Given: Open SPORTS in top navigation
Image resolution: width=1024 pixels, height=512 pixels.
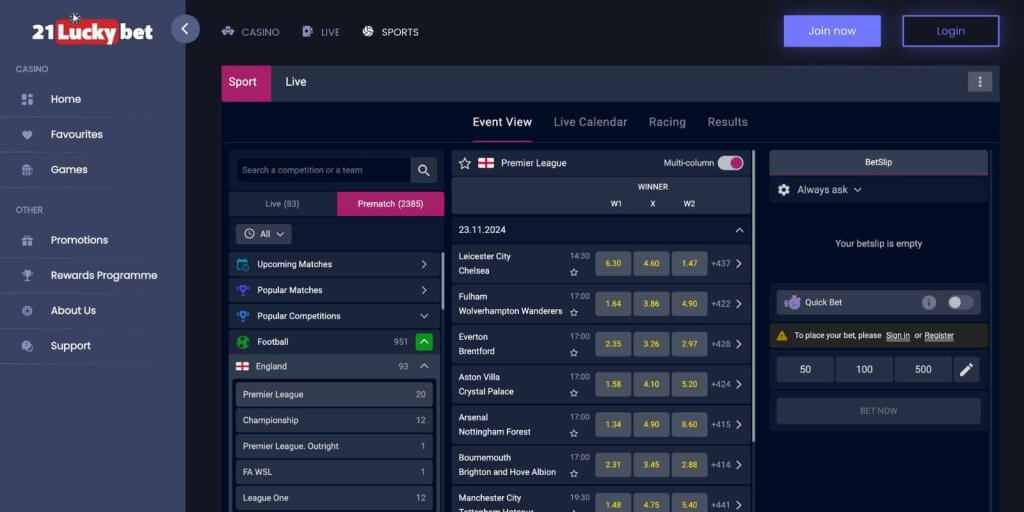Looking at the screenshot, I should click(x=391, y=31).
